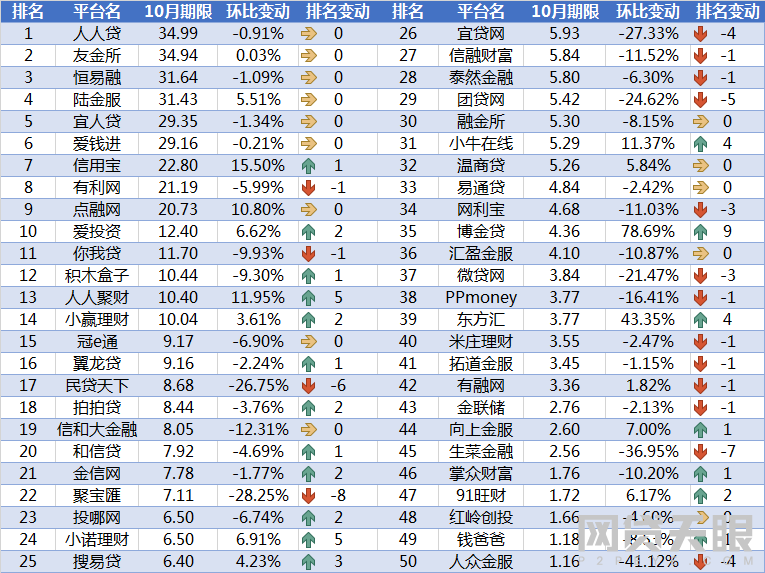Select the 人众金服 platform name cell
Image resolution: width=765 pixels, height=573 pixels.
coord(481,561)
